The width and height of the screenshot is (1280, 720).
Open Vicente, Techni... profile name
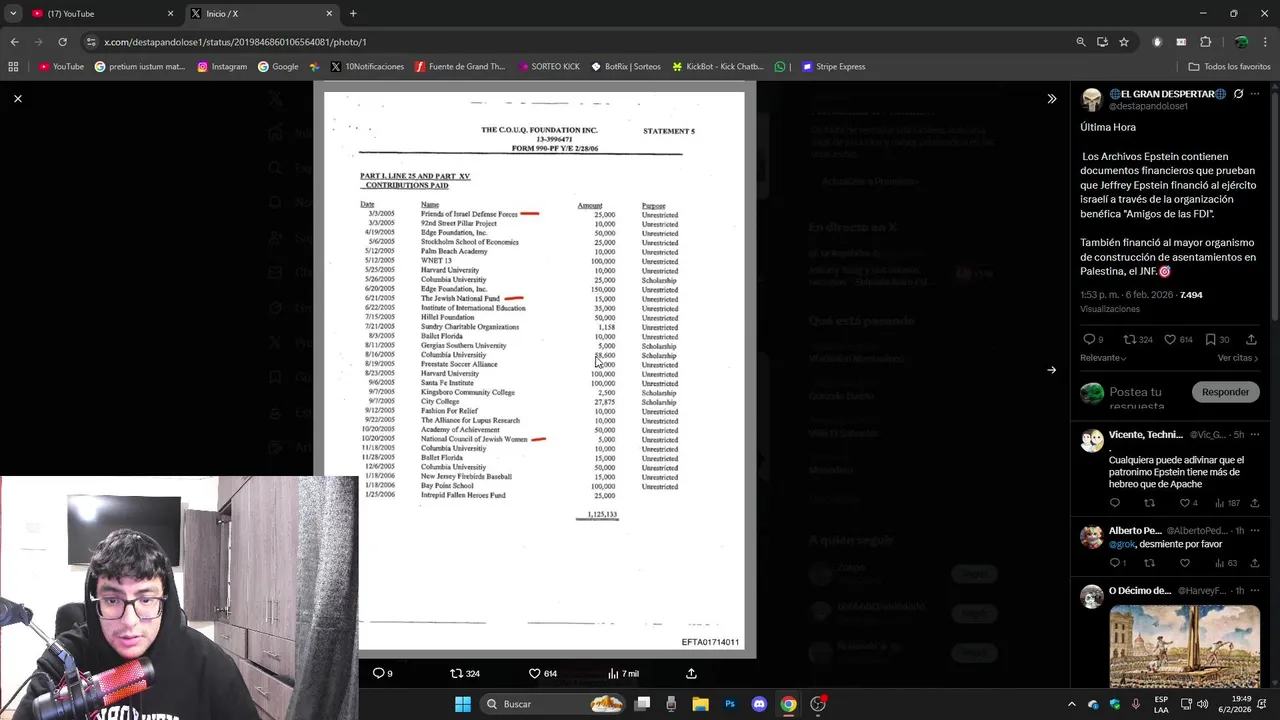1146,435
